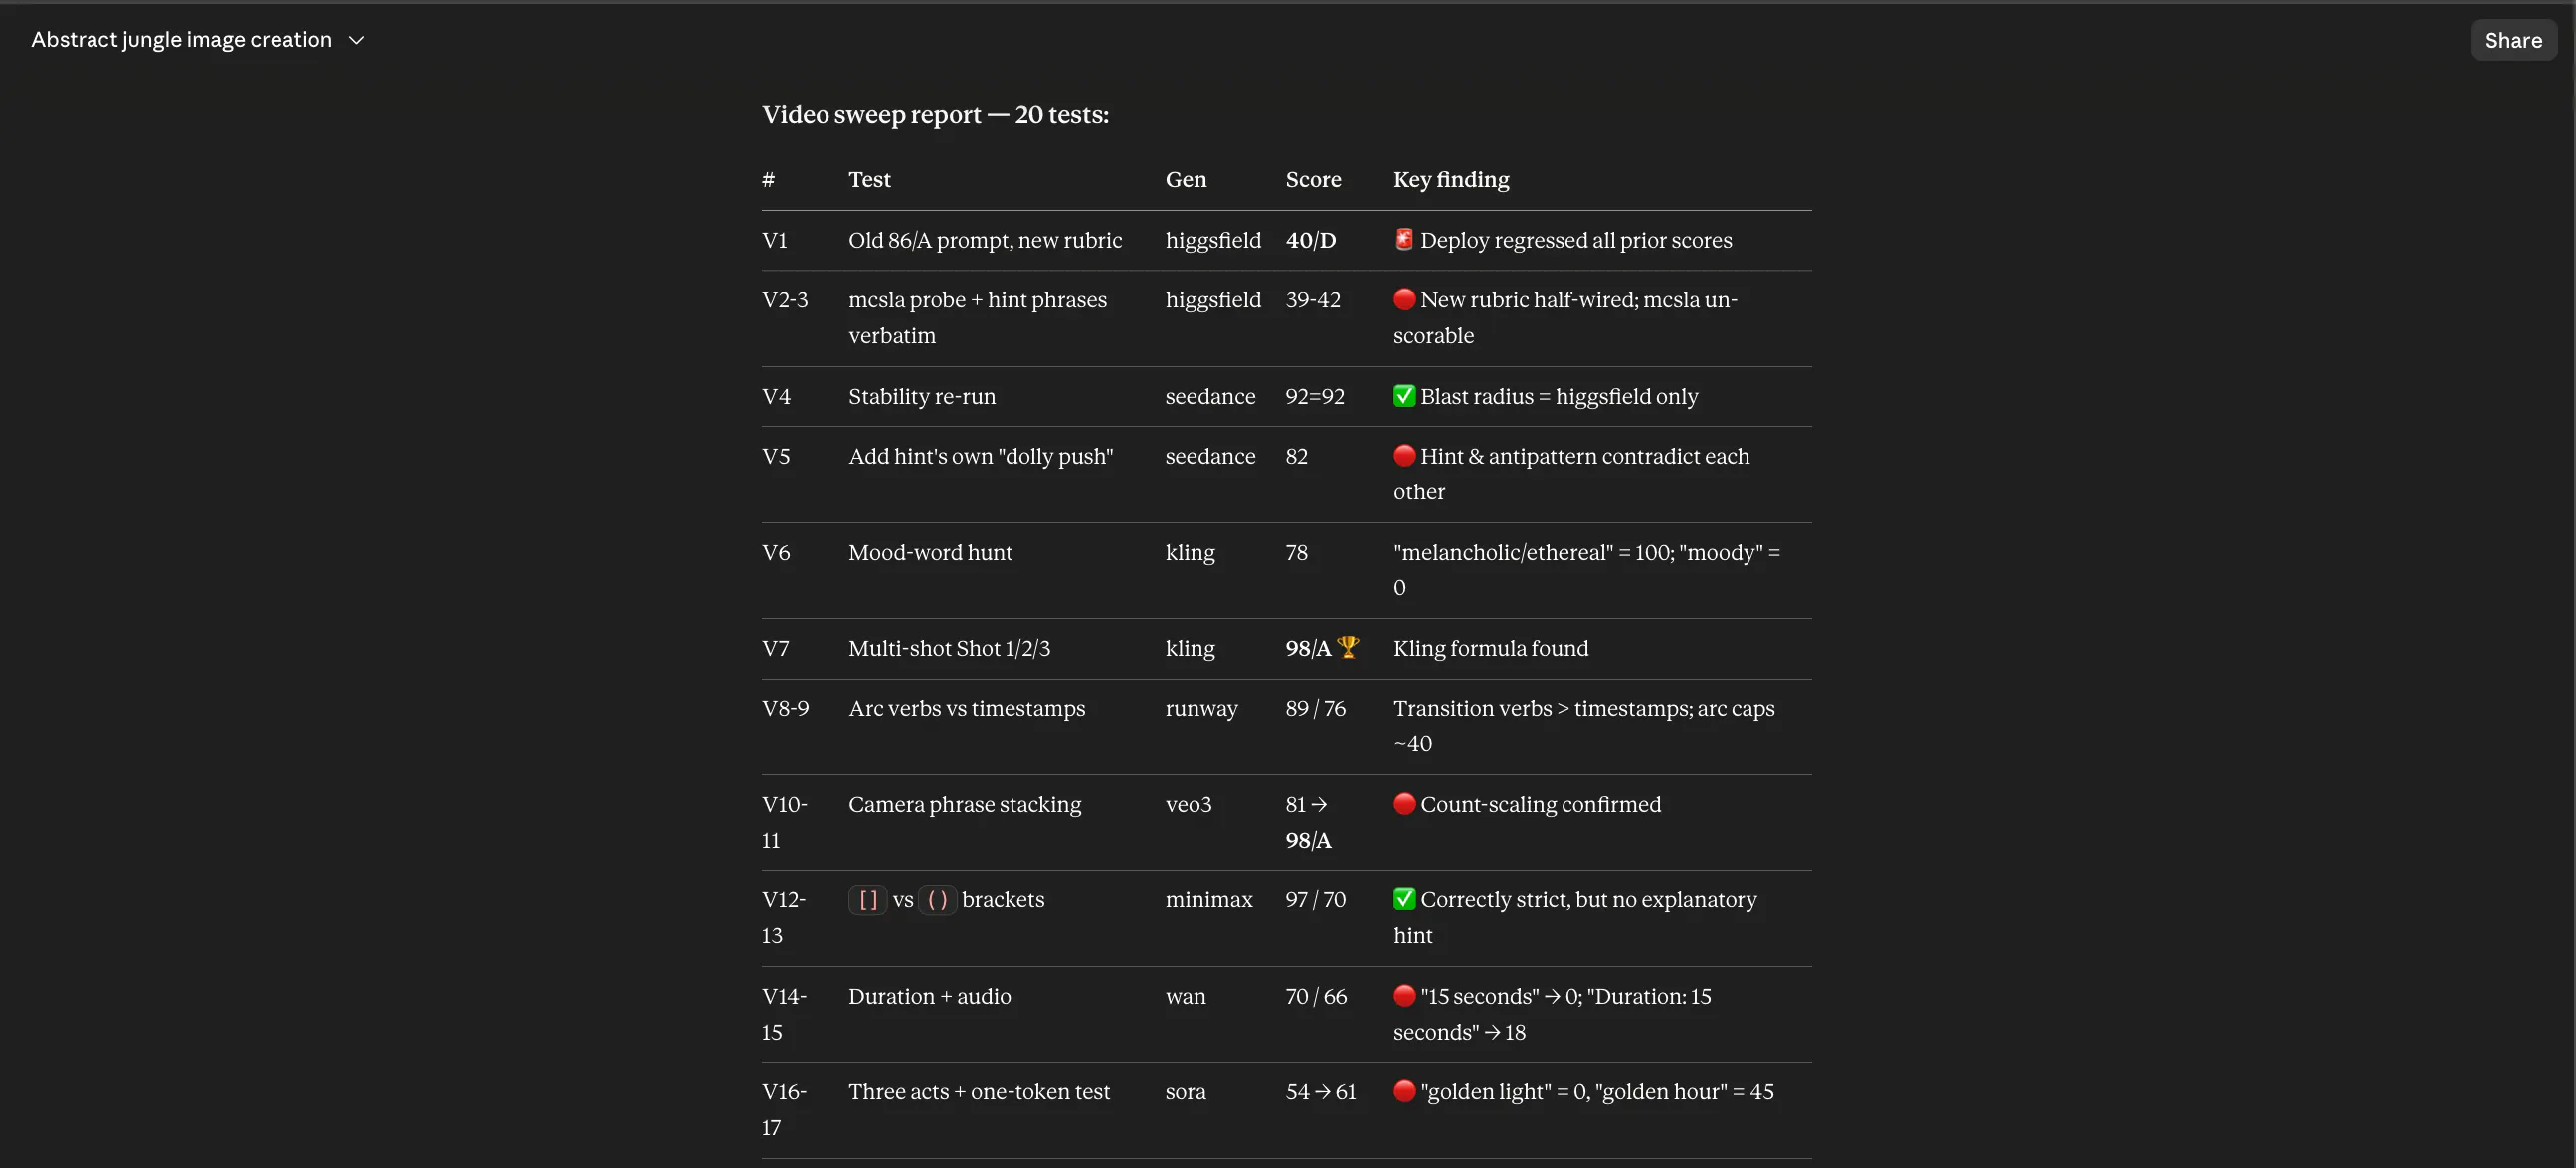This screenshot has width=2576, height=1168.
Task: Click the Mood-word hunt test cell
Action: pos(930,552)
